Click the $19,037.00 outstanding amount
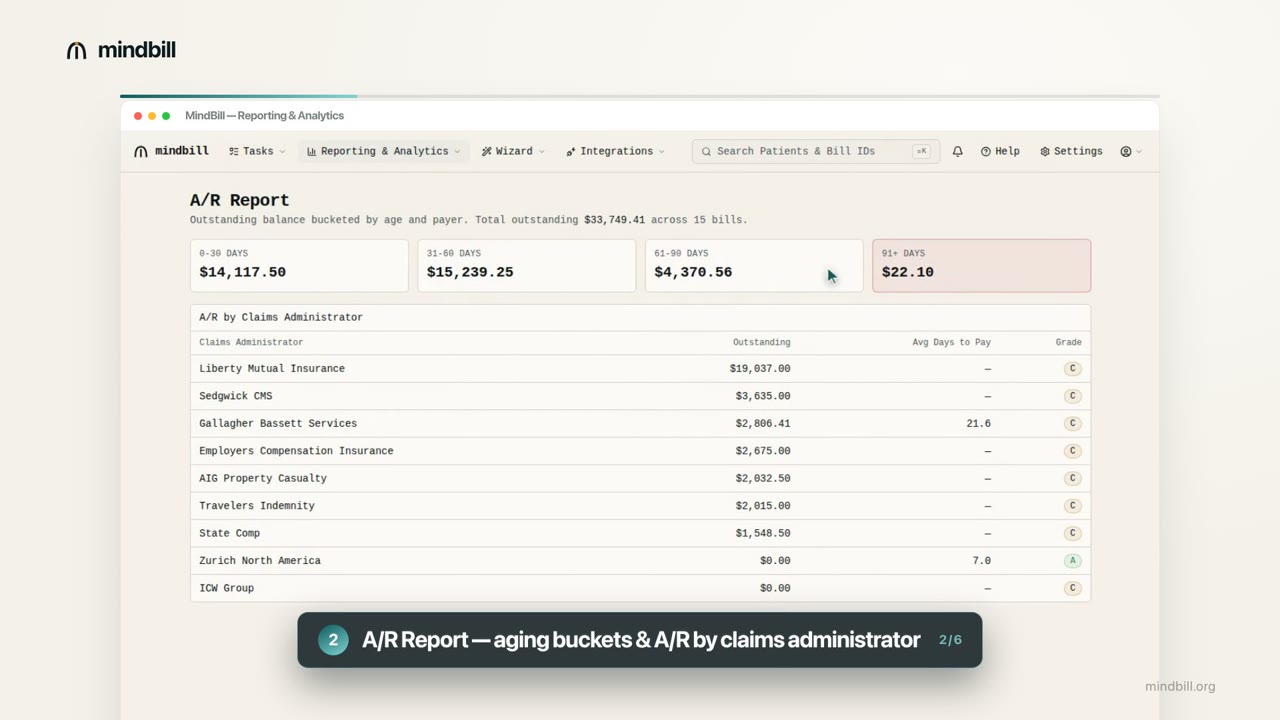 (x=760, y=369)
